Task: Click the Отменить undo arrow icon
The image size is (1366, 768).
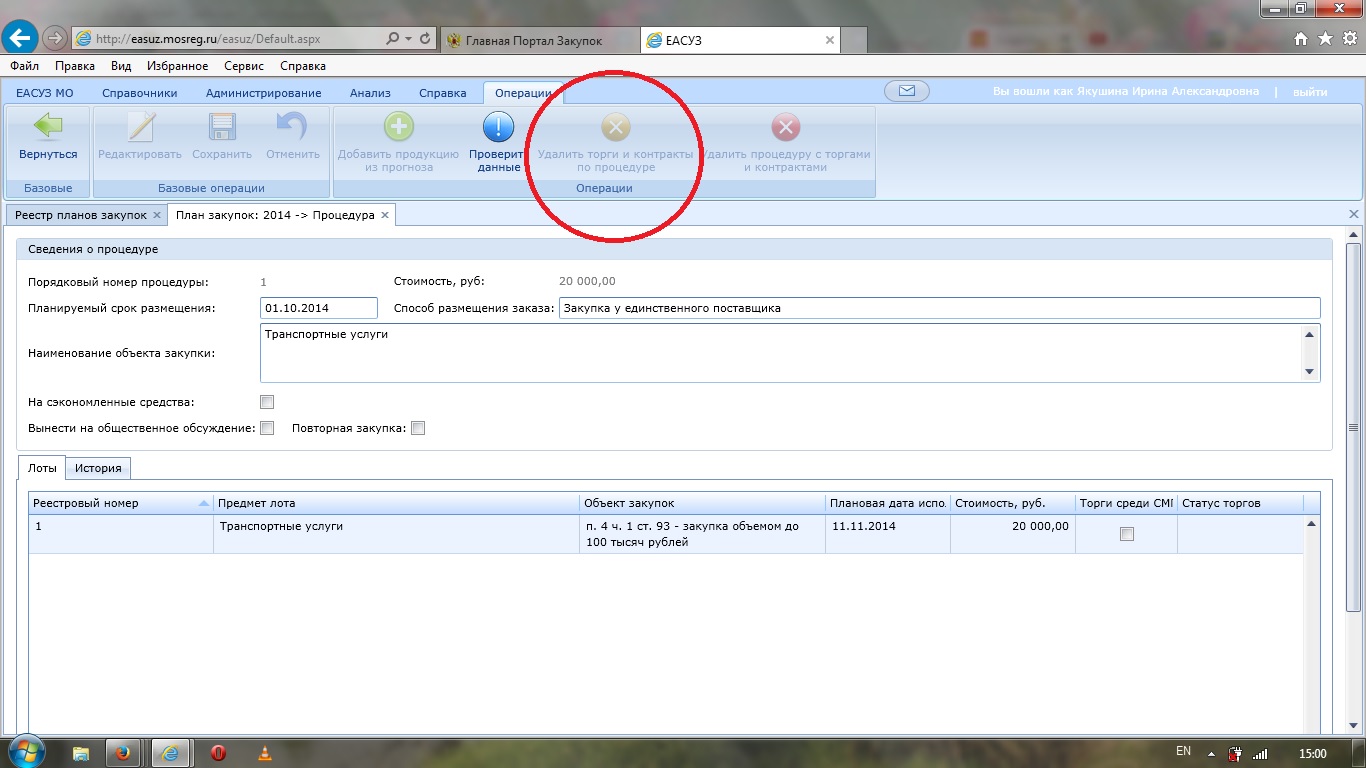Action: [292, 127]
